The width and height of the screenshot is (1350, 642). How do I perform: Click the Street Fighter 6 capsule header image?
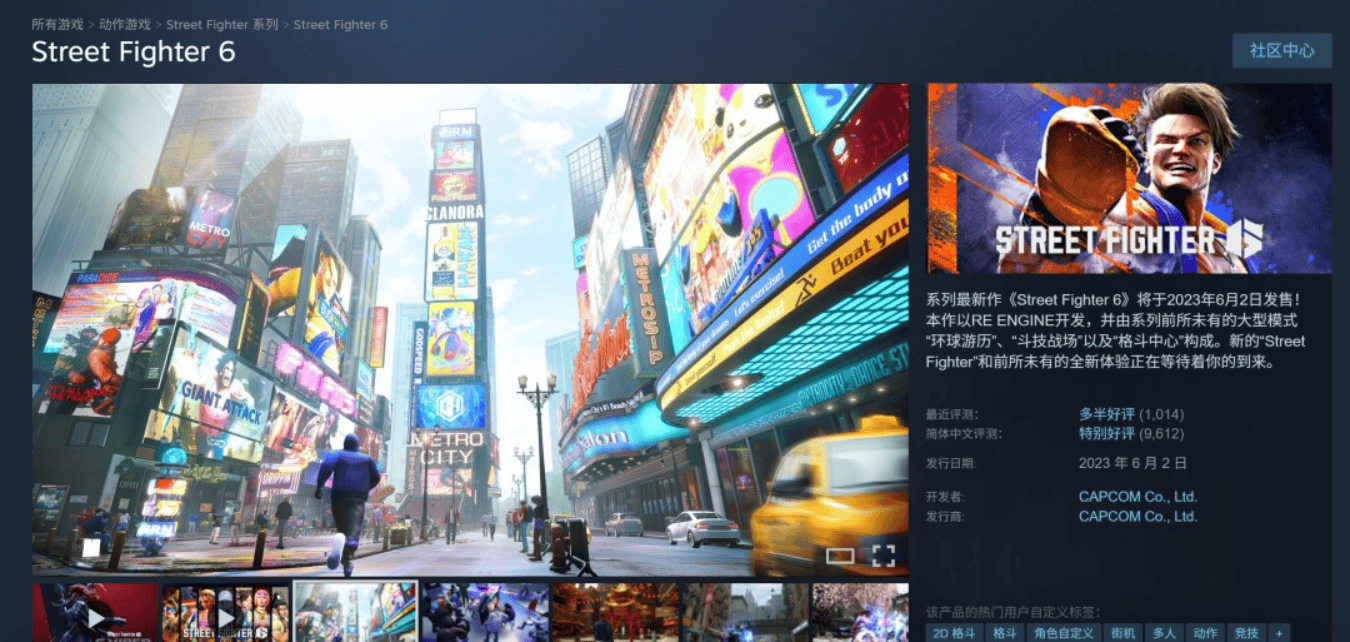(x=1129, y=178)
